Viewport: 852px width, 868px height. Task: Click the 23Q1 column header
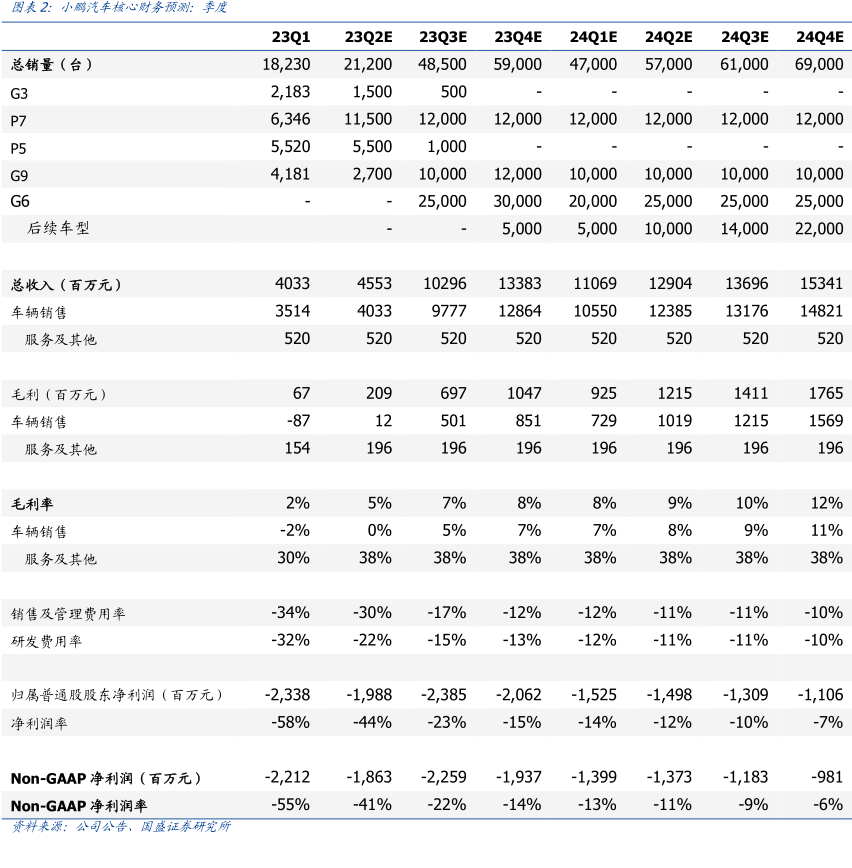click(291, 37)
